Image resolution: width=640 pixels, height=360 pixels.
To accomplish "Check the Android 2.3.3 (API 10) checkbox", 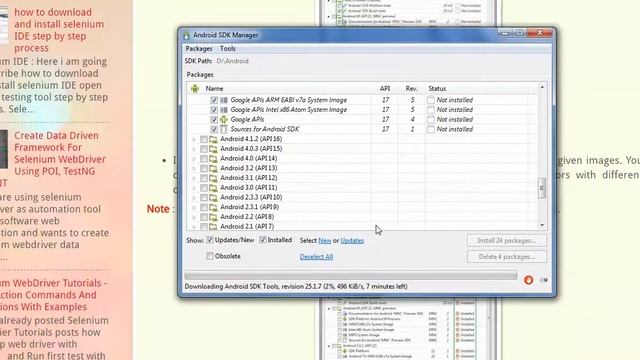I will (204, 198).
